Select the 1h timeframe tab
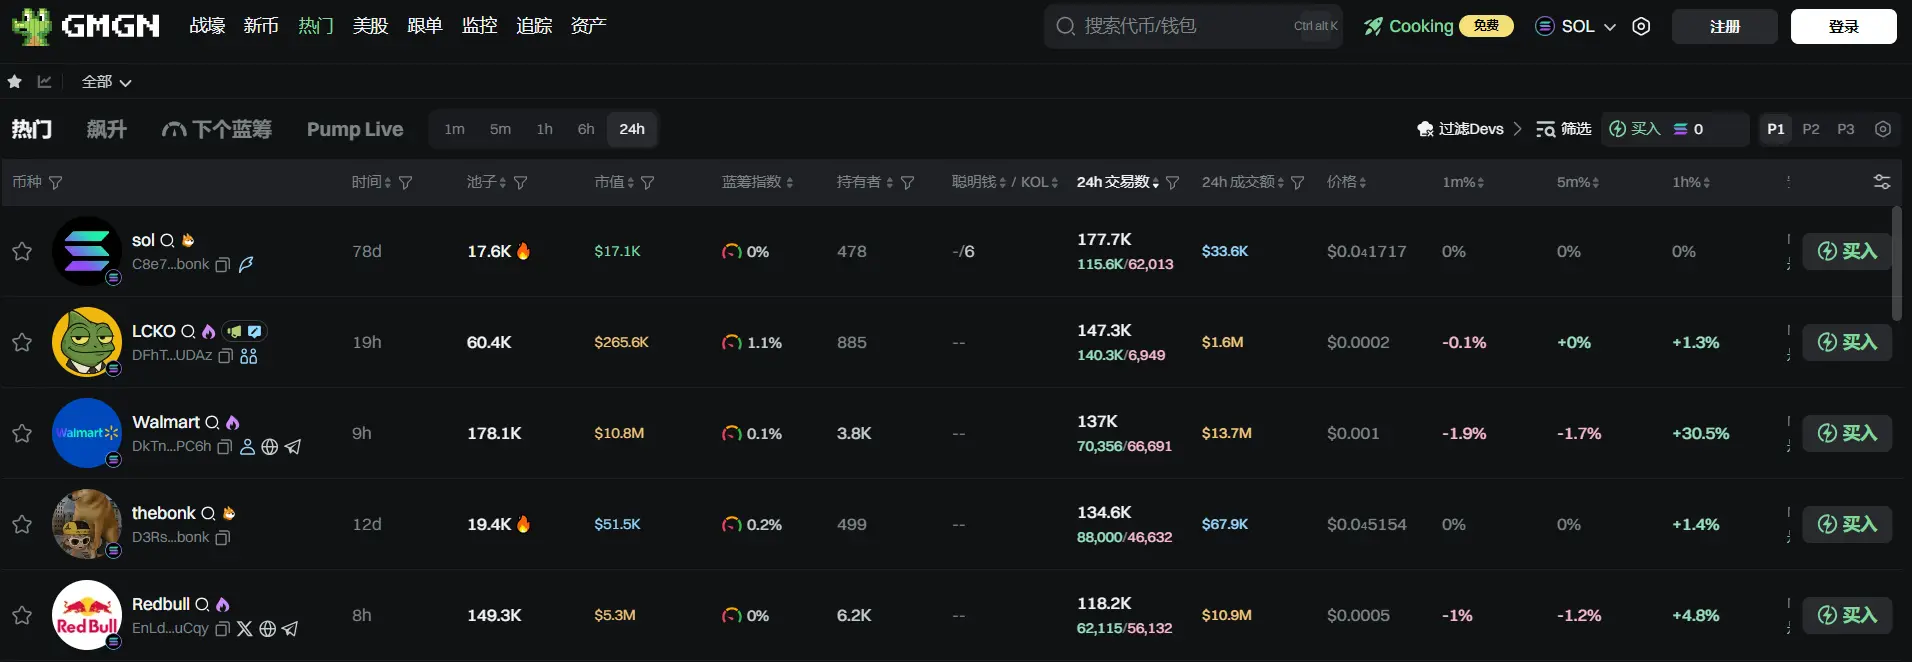Image resolution: width=1912 pixels, height=662 pixels. pyautogui.click(x=544, y=129)
